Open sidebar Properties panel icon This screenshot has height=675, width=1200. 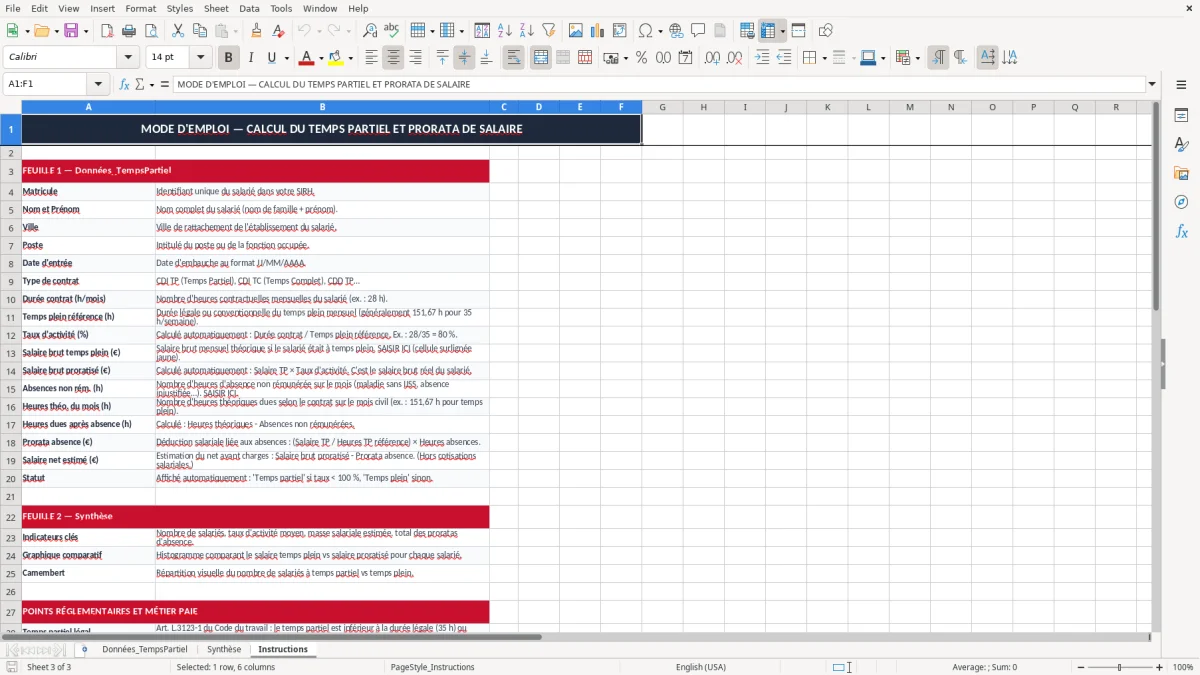pos(1181,116)
